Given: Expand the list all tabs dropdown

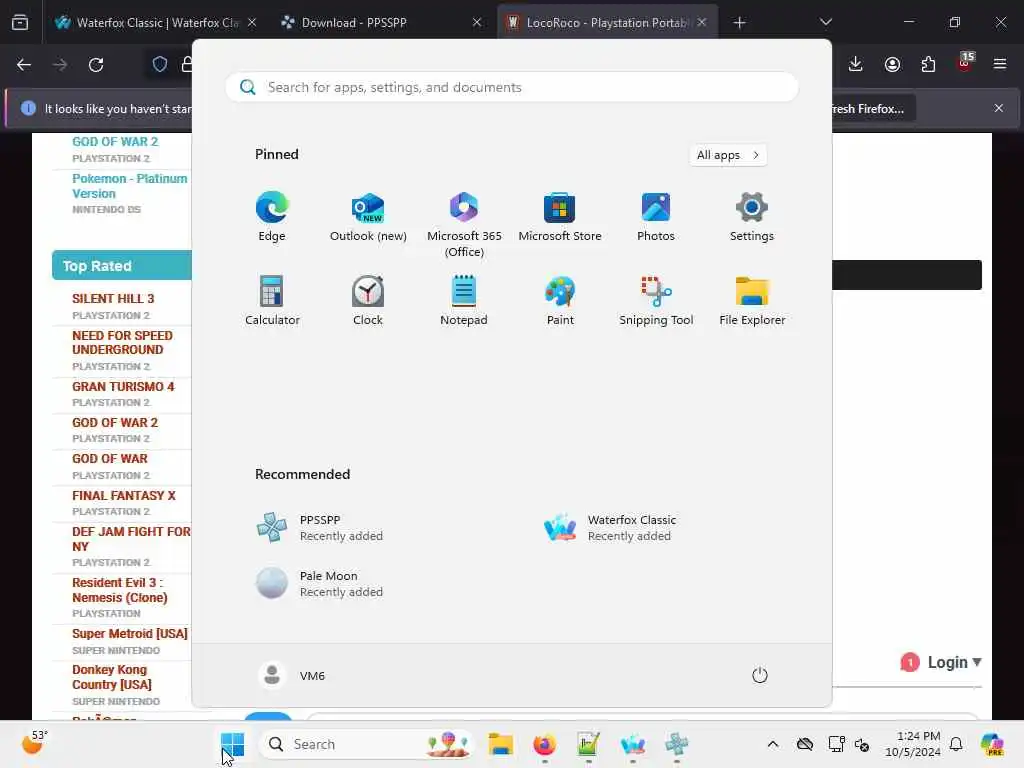Looking at the screenshot, I should [825, 22].
